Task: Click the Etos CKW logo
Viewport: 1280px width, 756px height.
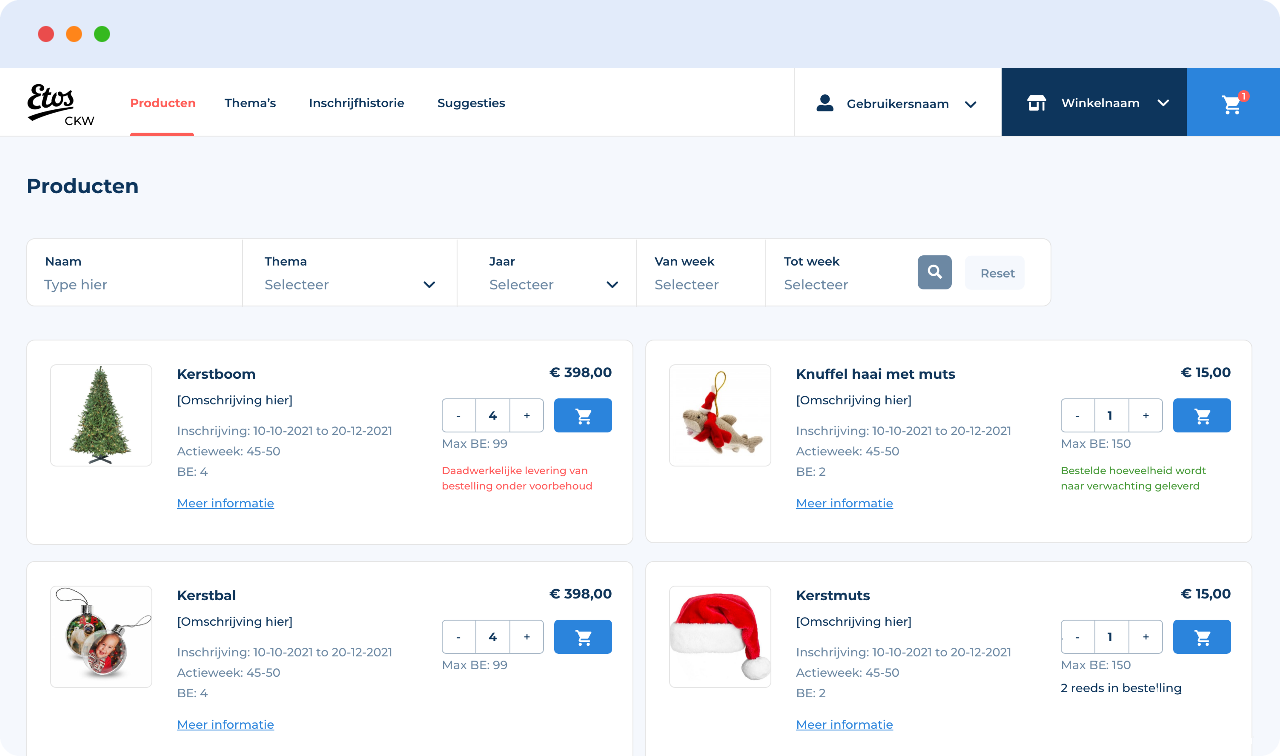Action: [x=60, y=104]
